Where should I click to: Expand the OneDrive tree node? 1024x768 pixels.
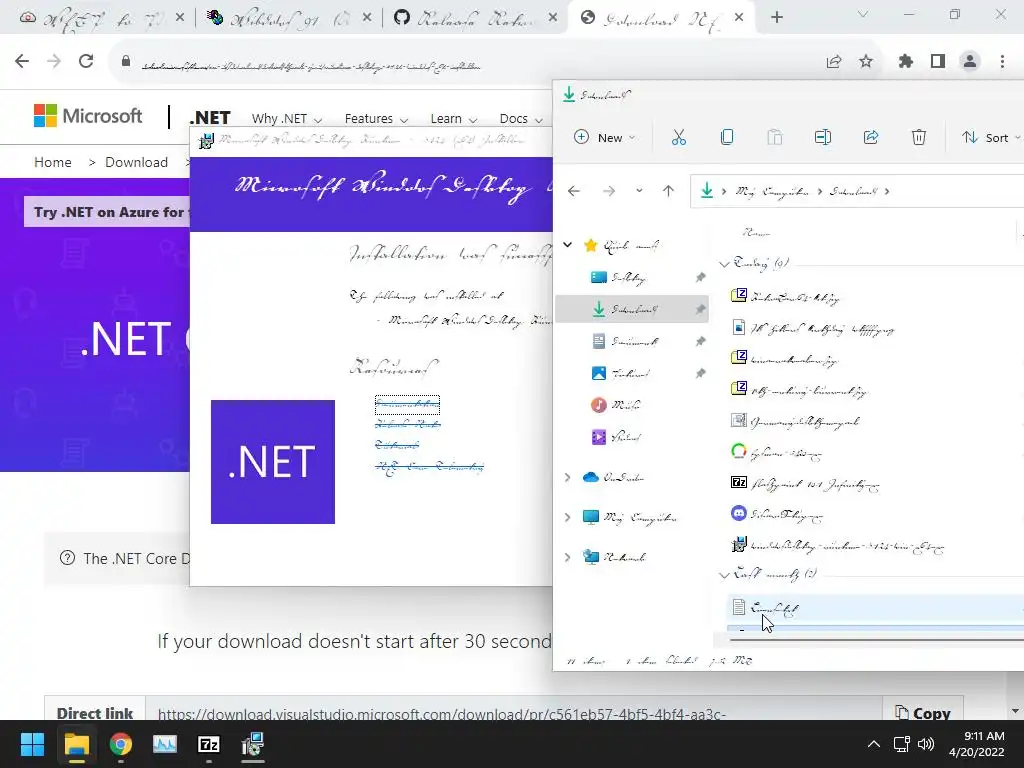pyautogui.click(x=568, y=478)
